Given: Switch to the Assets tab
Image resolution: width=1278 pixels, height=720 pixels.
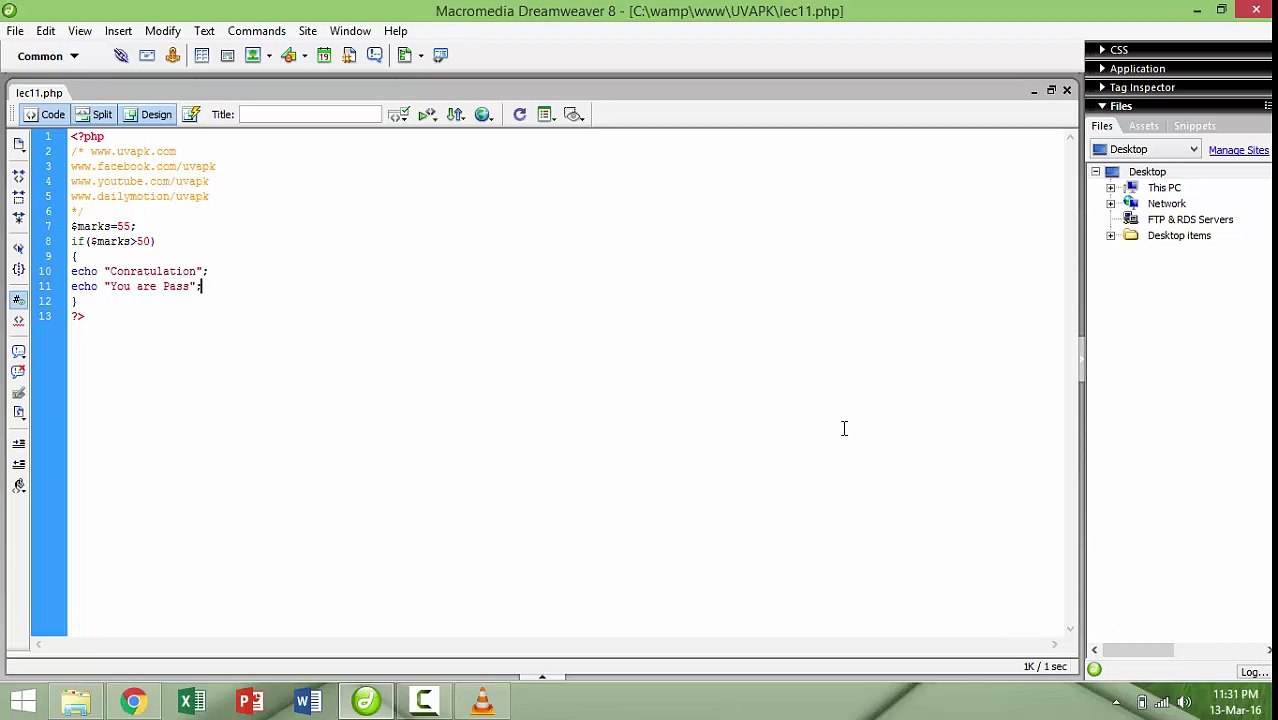Looking at the screenshot, I should coord(1144,126).
